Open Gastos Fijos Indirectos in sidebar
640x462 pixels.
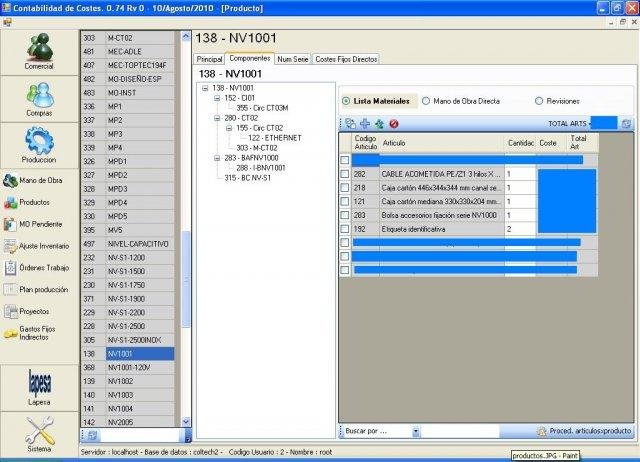[x=29, y=333]
